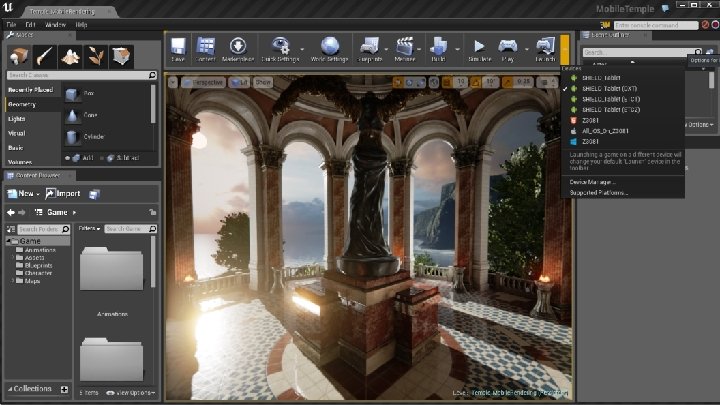This screenshot has height=405, width=720.
Task: Select Add brush type radio button
Action: pos(68,158)
